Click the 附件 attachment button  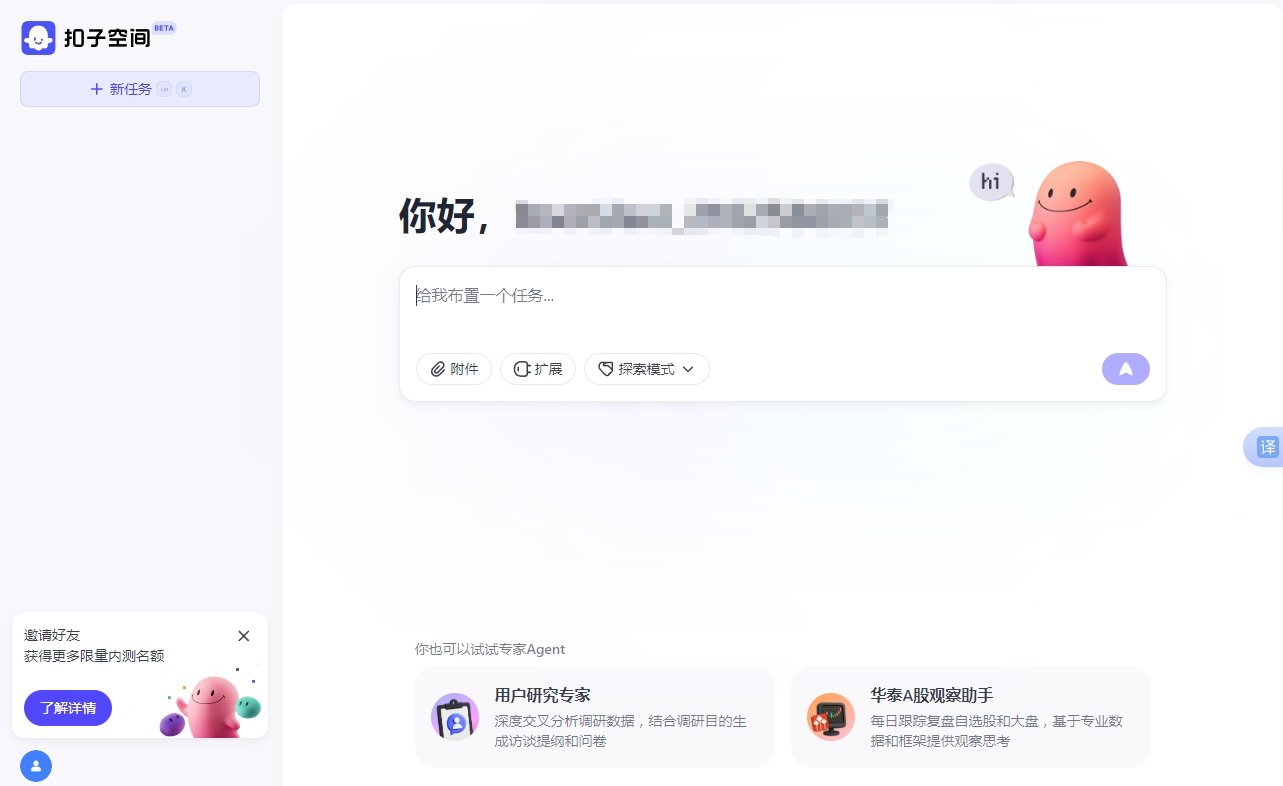[454, 369]
